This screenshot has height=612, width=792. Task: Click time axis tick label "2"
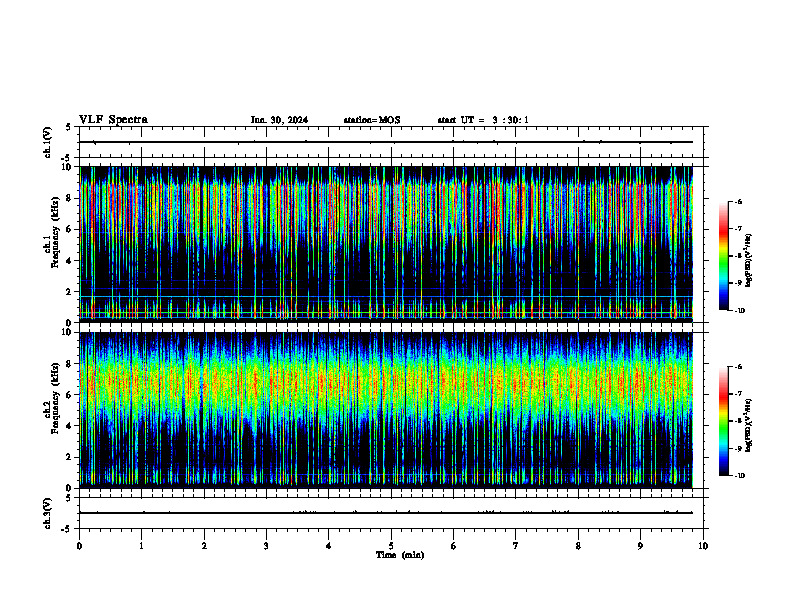click(x=204, y=546)
